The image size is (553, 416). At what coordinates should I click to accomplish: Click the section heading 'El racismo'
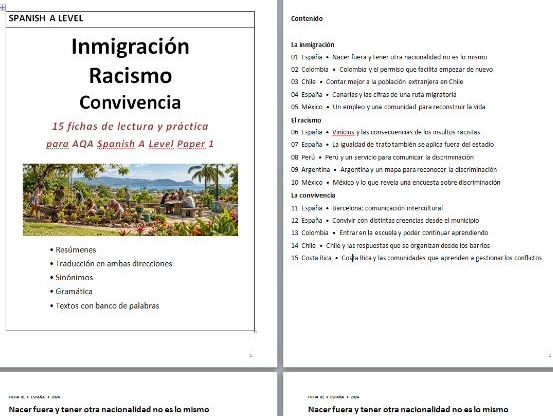[306, 121]
